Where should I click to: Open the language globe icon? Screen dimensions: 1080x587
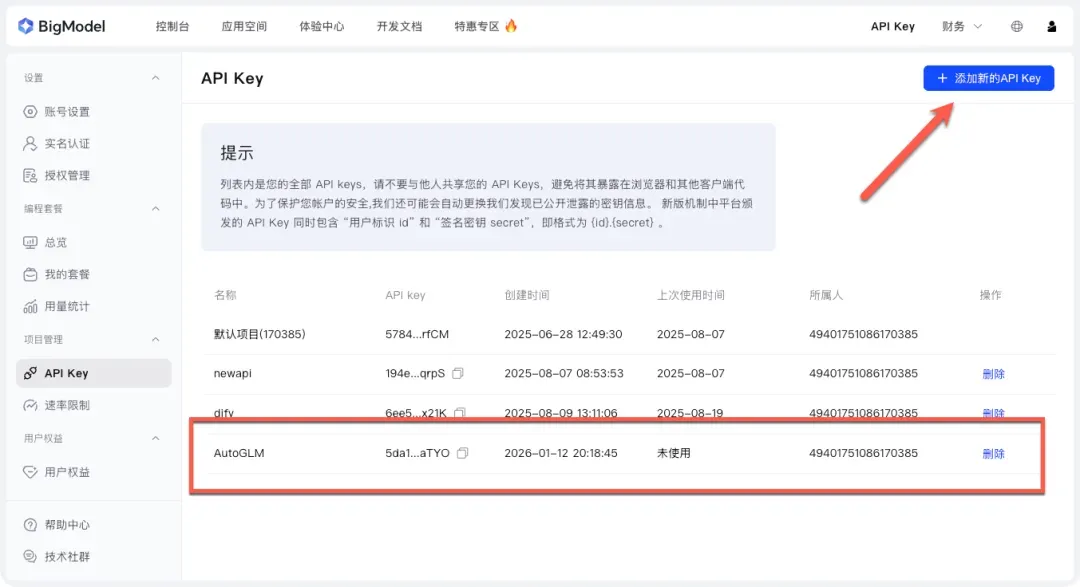pyautogui.click(x=1017, y=27)
